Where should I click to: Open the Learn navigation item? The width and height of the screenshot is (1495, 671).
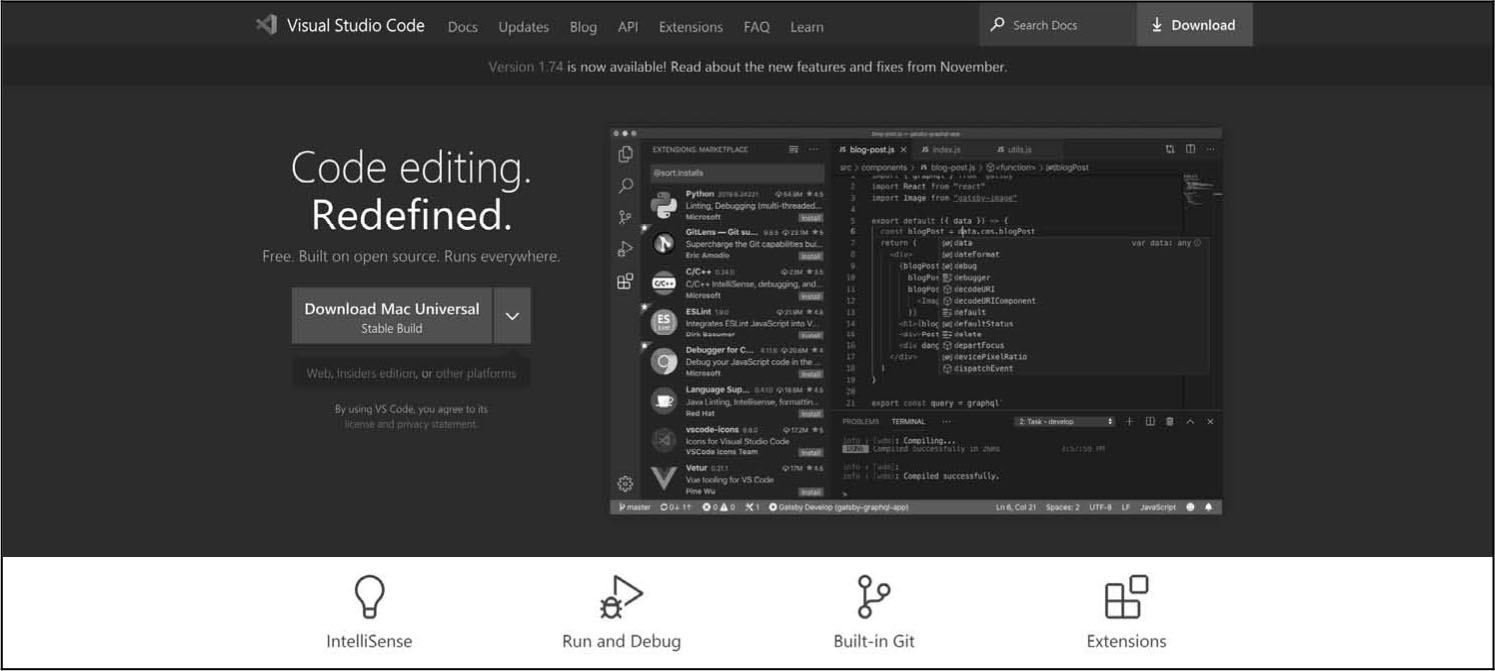click(x=807, y=27)
